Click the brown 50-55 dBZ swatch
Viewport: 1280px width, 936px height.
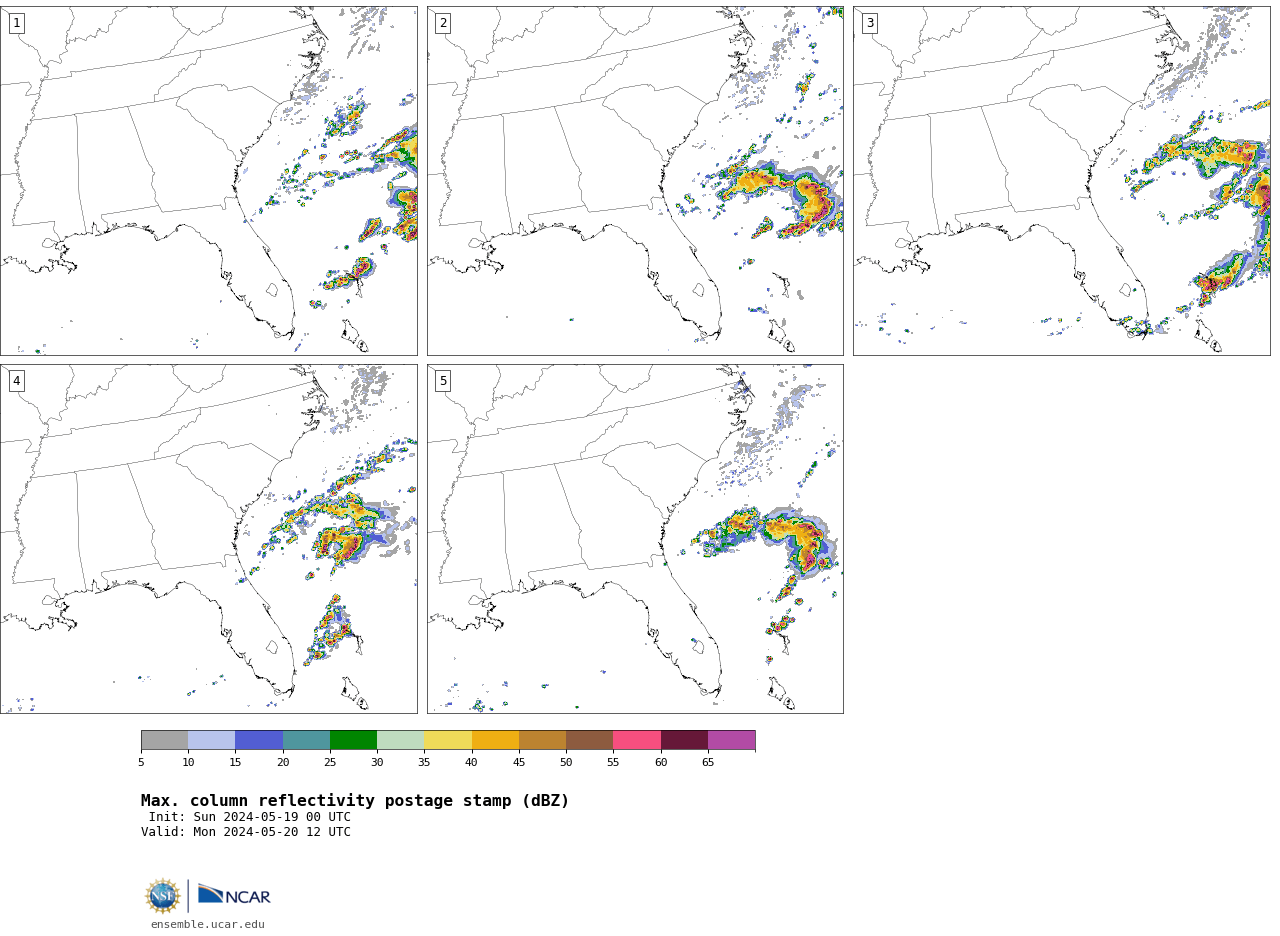pos(589,740)
